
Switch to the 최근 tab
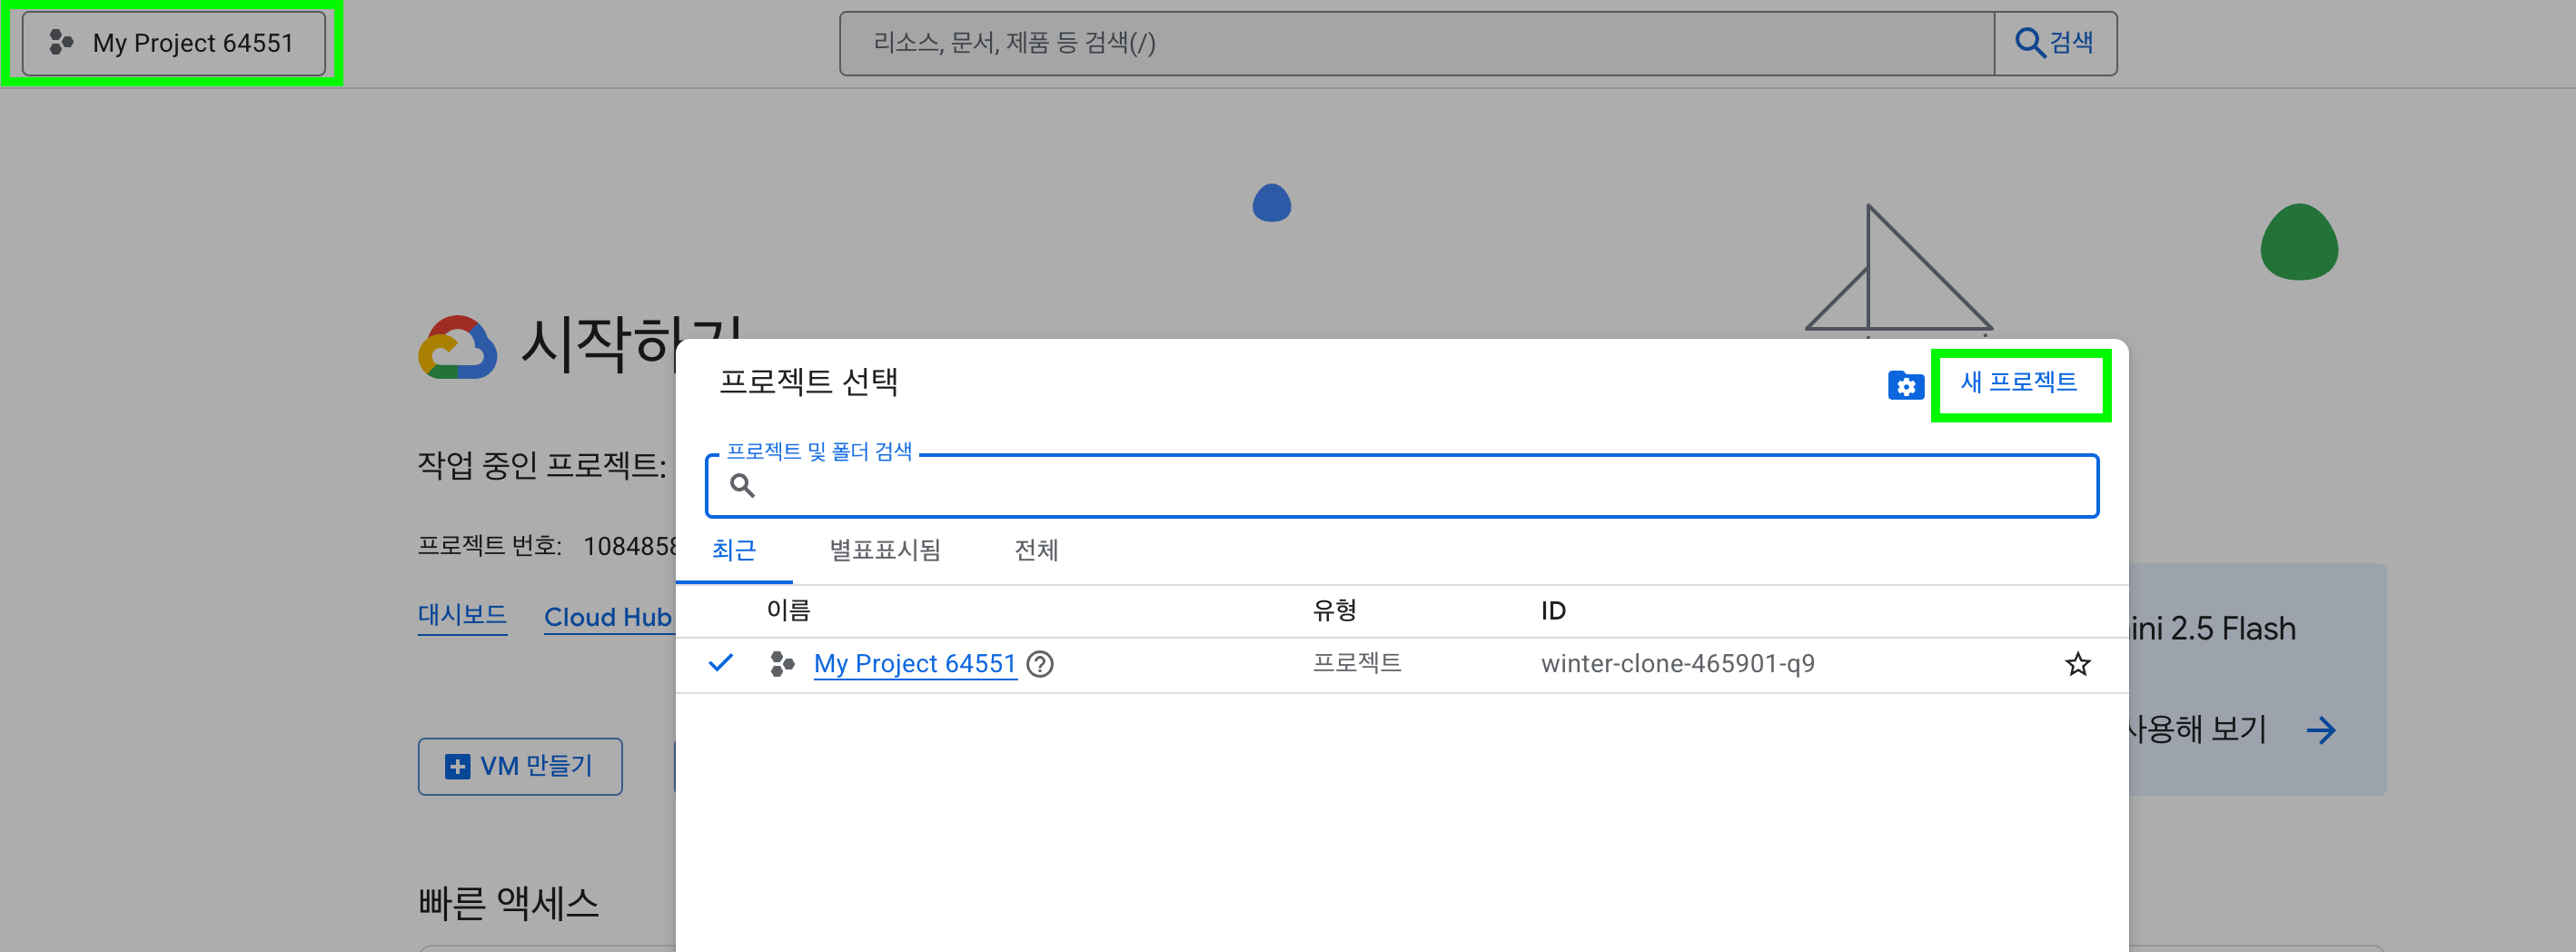click(734, 550)
